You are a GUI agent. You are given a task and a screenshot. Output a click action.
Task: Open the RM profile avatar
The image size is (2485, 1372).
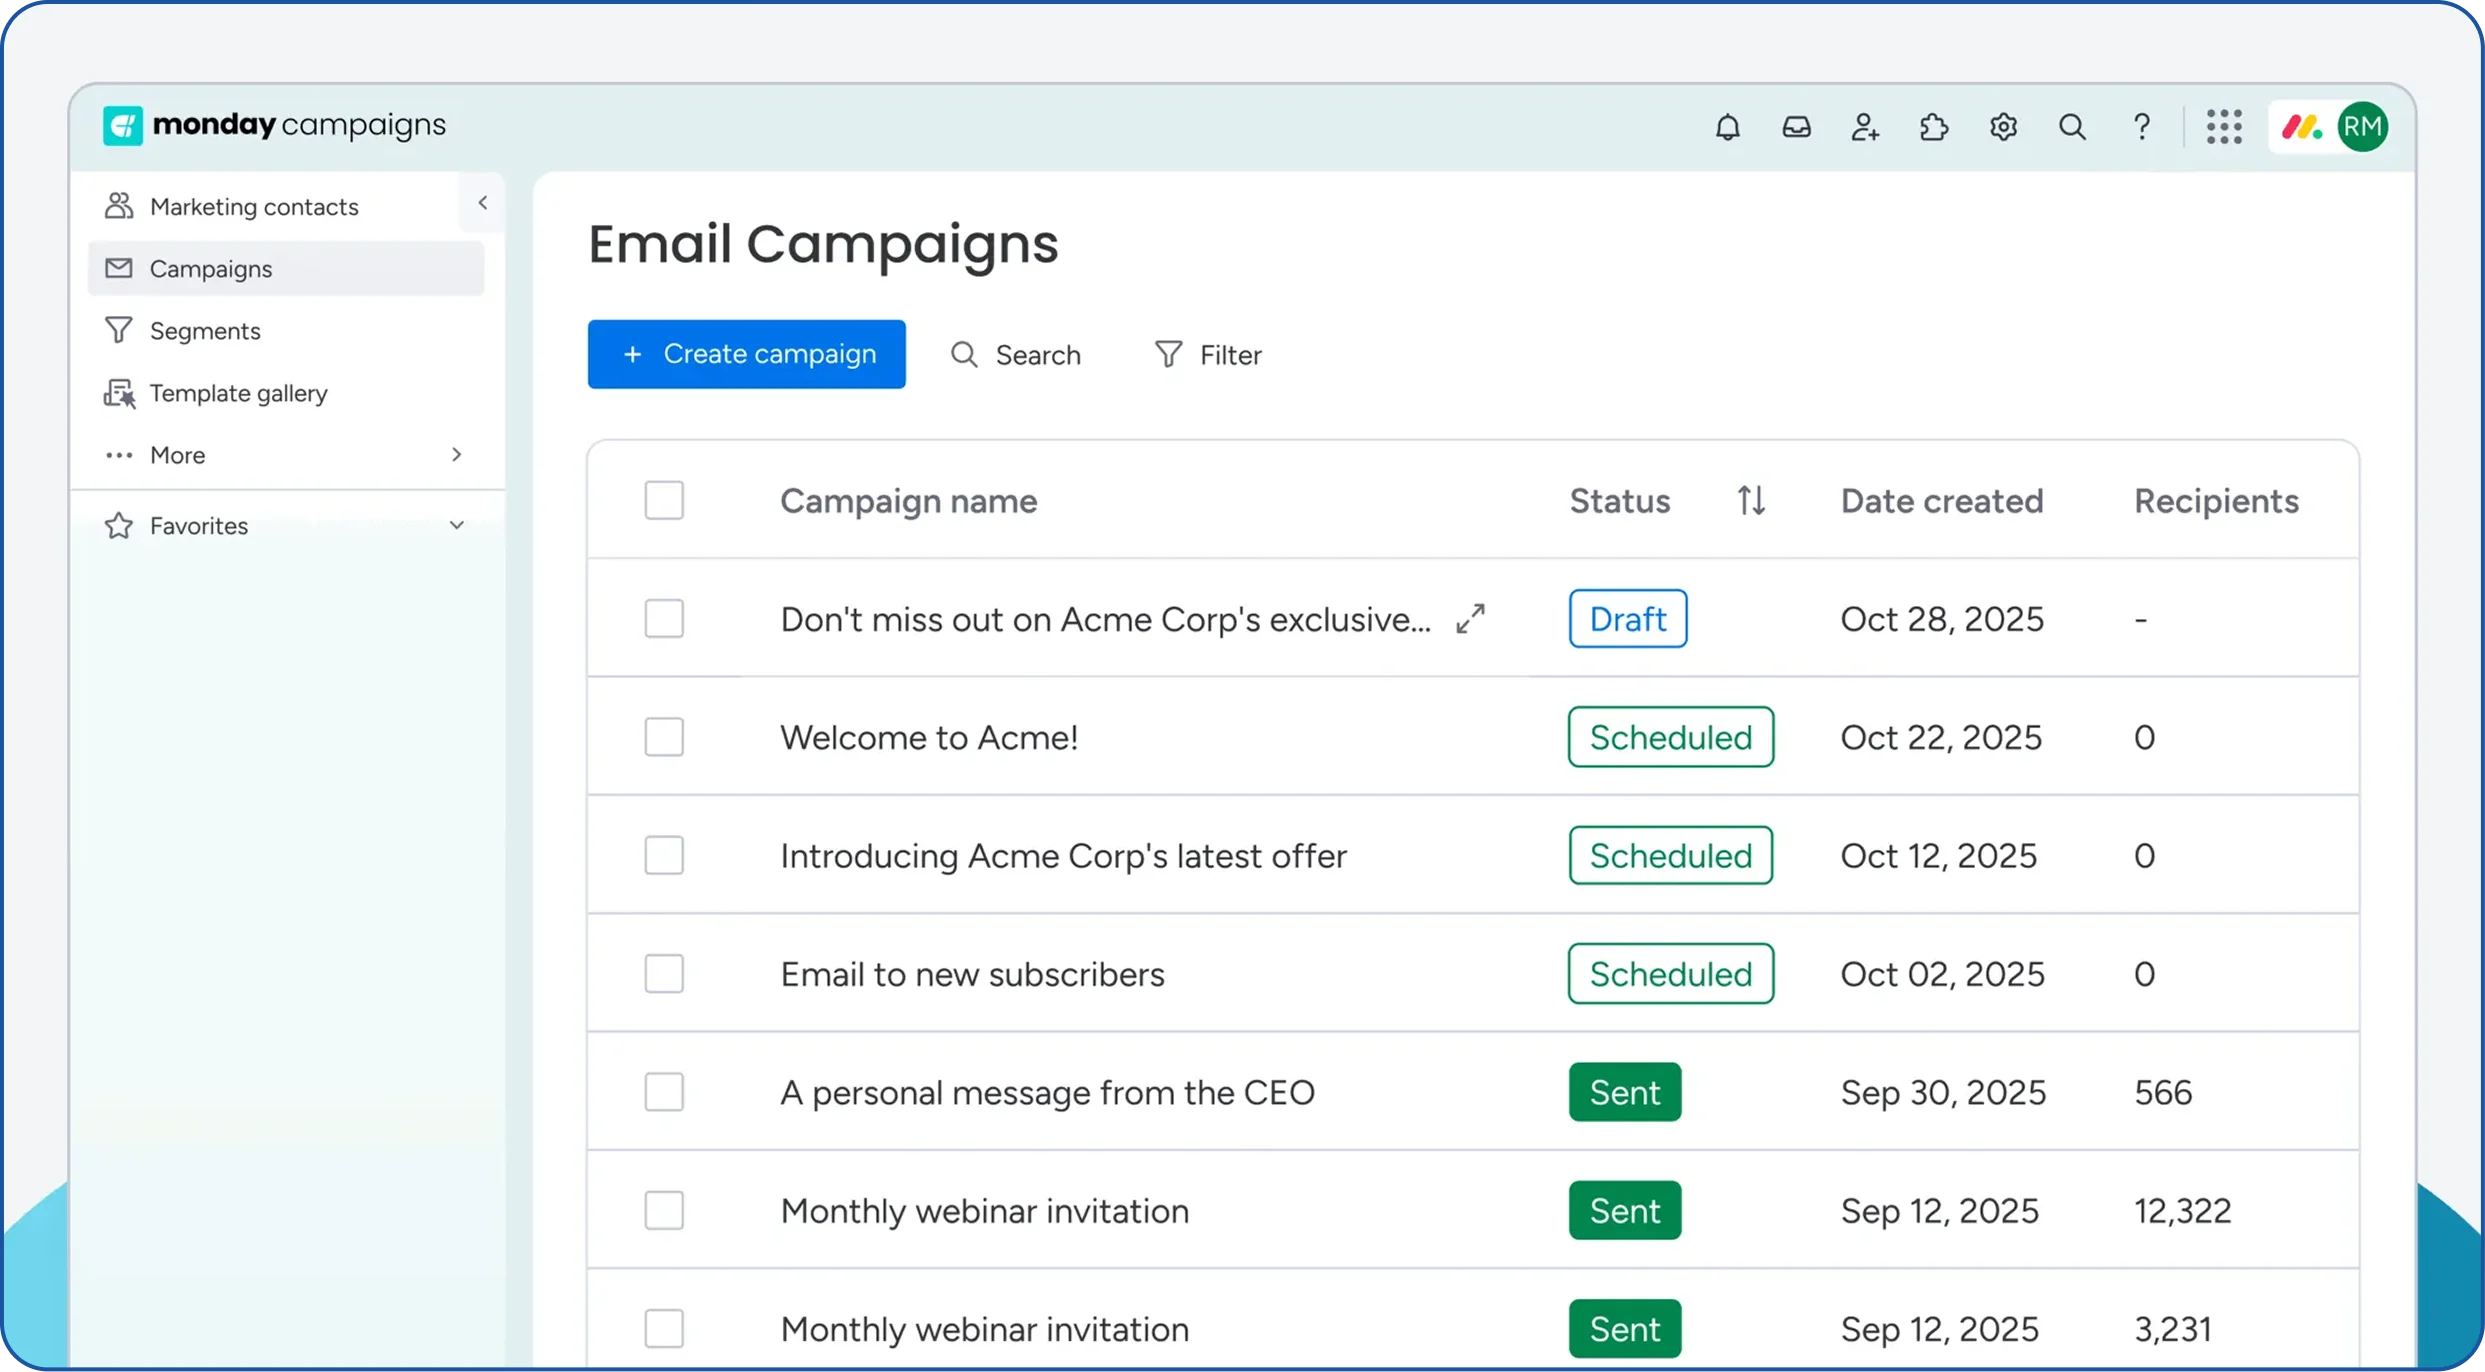2363,127
